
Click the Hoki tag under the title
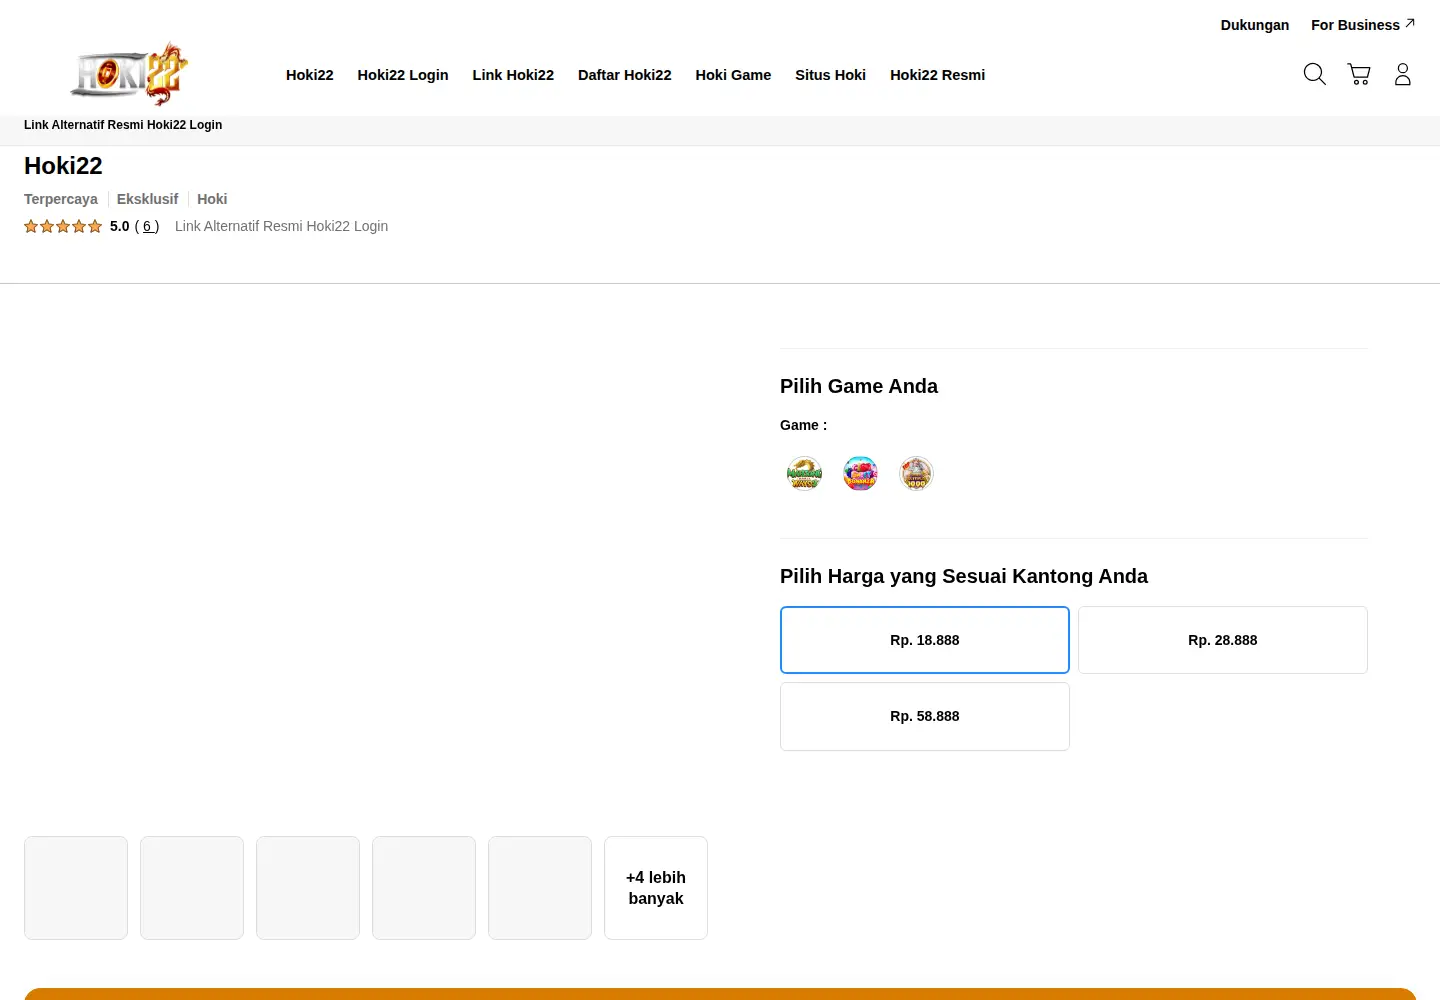(212, 199)
